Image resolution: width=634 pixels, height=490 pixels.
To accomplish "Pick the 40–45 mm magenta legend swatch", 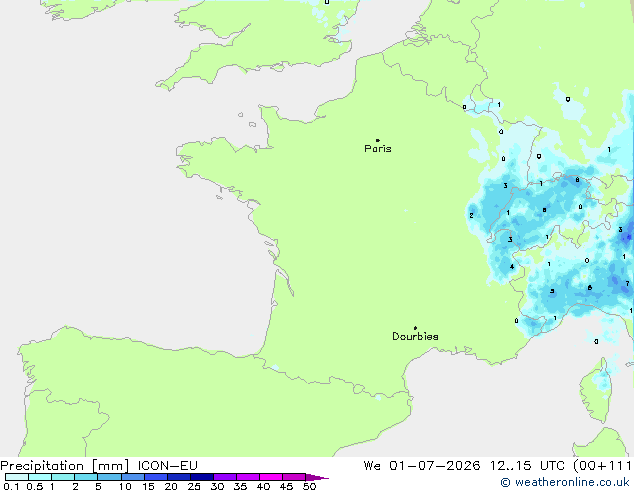I will 271,477.
